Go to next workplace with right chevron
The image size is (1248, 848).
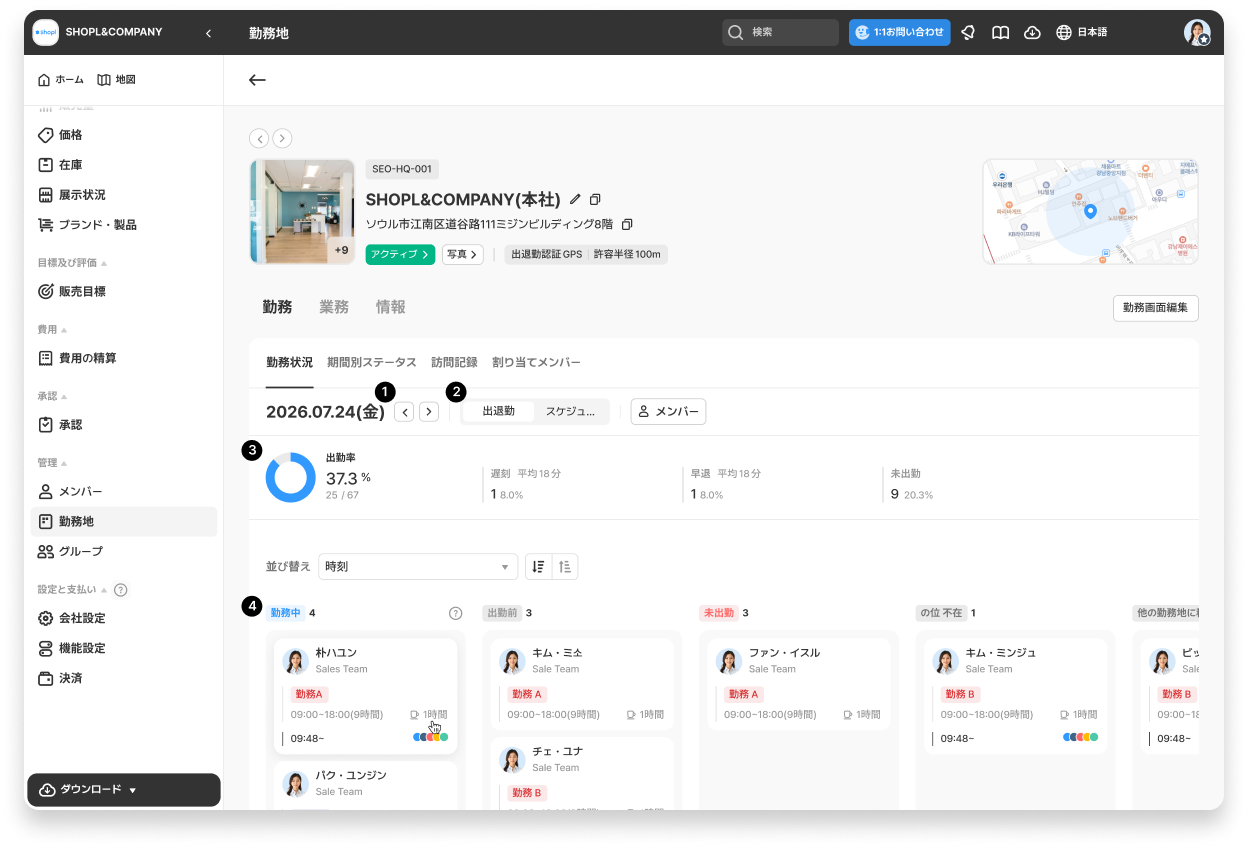pos(282,138)
